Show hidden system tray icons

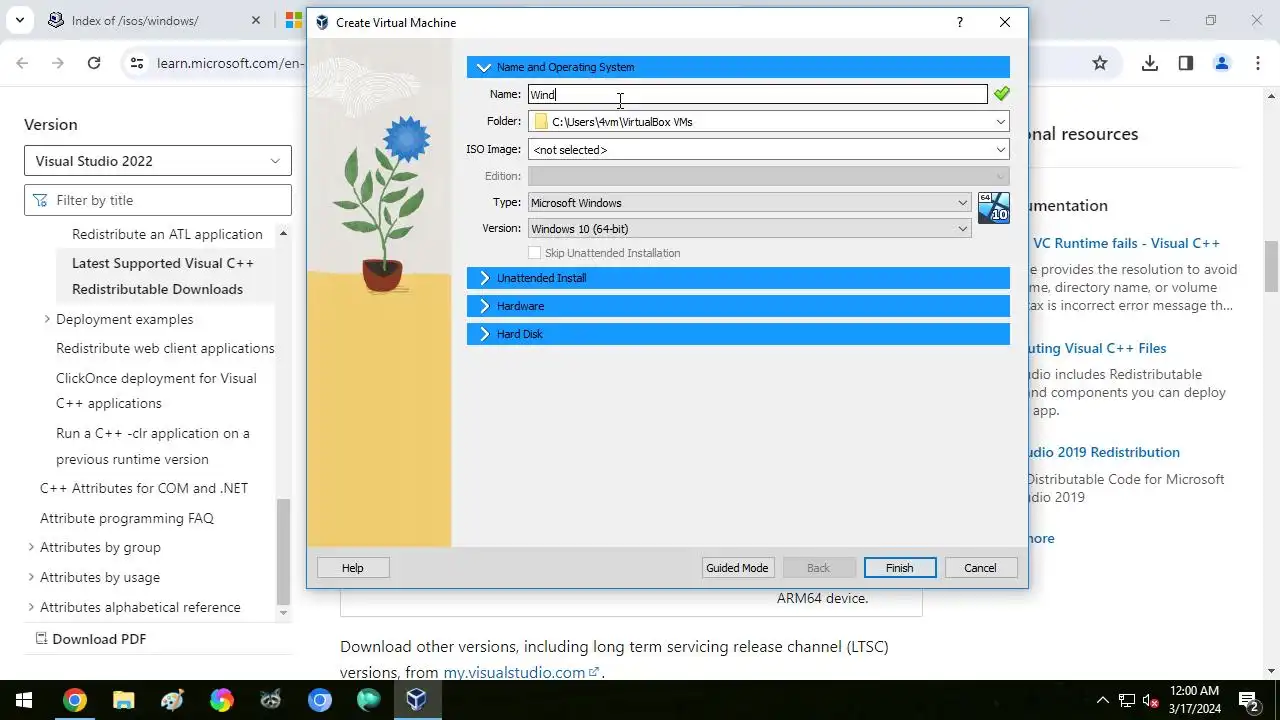coord(1102,700)
